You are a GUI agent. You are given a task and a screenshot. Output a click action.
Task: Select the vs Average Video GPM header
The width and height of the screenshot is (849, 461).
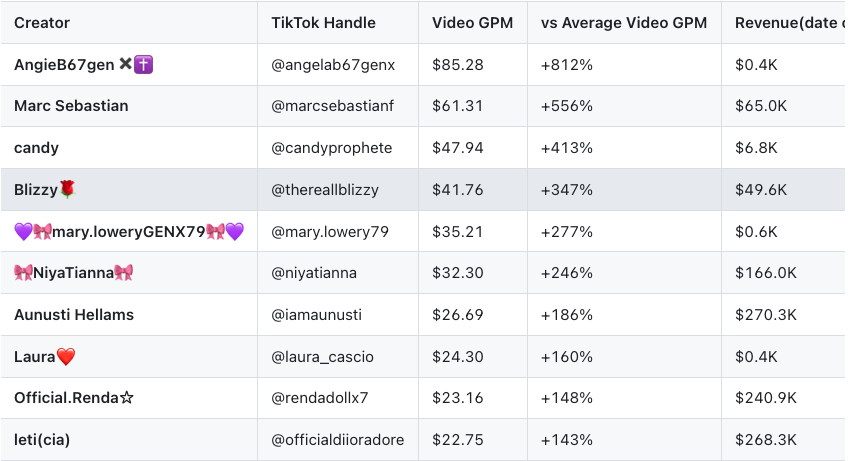pos(623,23)
